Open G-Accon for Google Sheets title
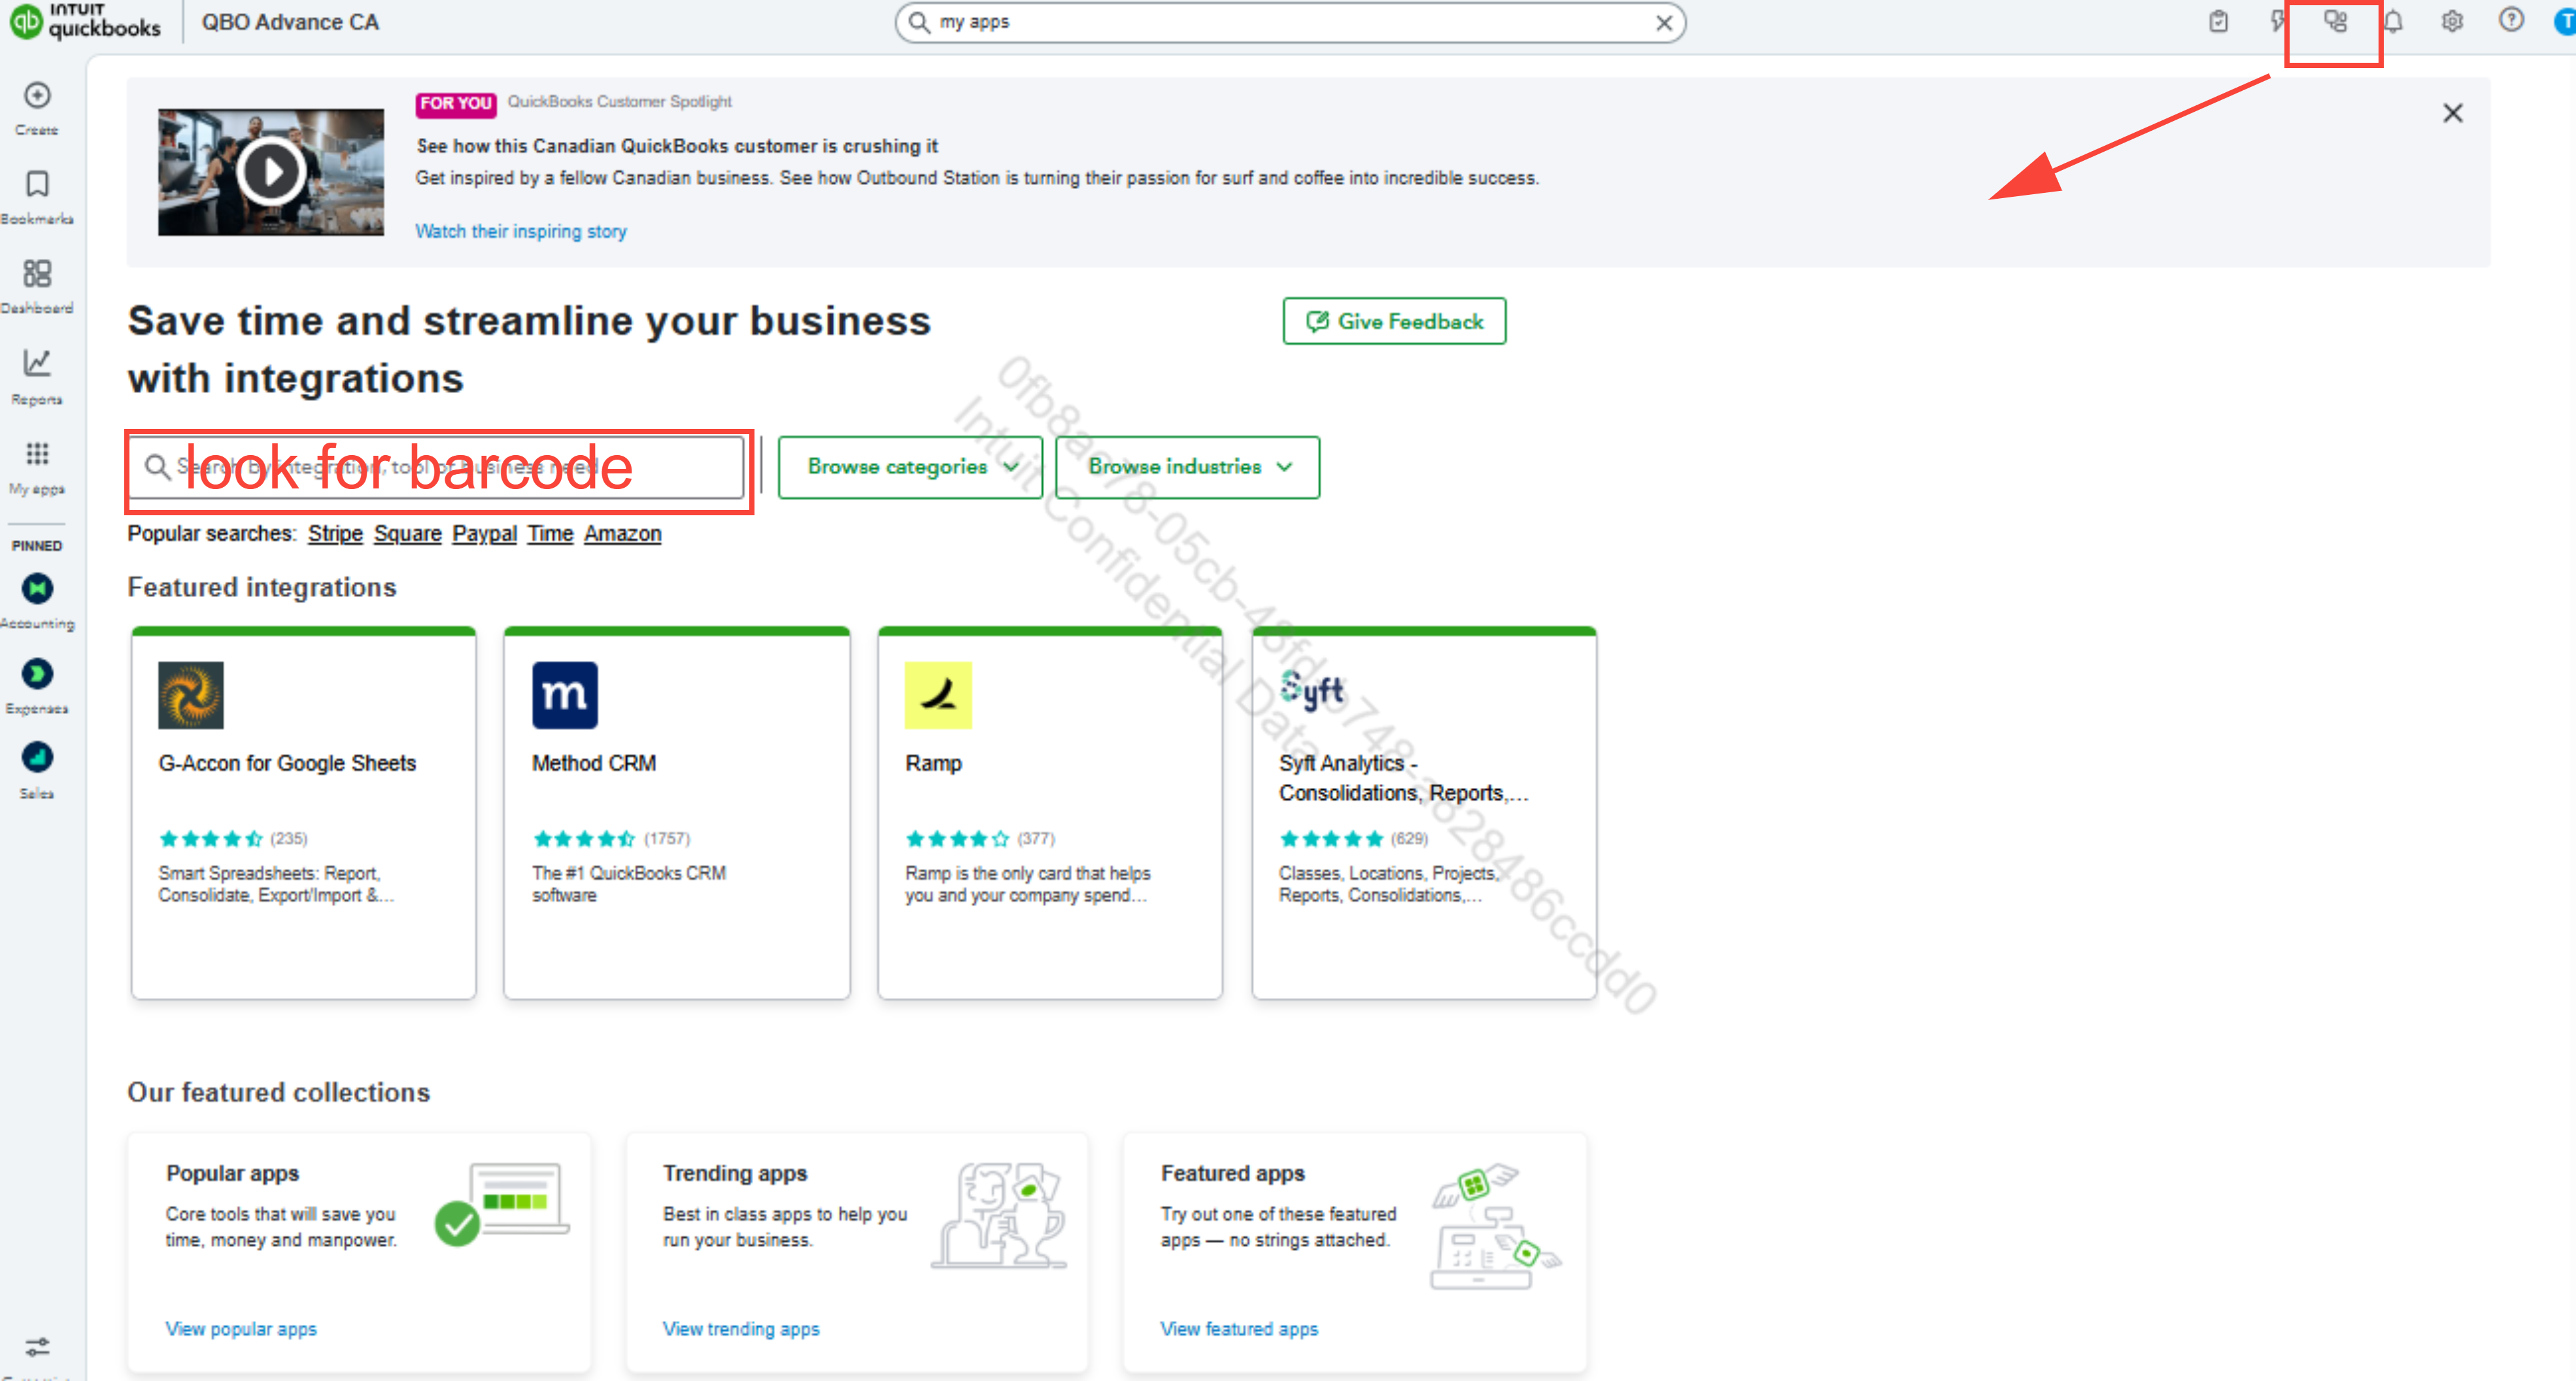The width and height of the screenshot is (2576, 1381). point(287,763)
